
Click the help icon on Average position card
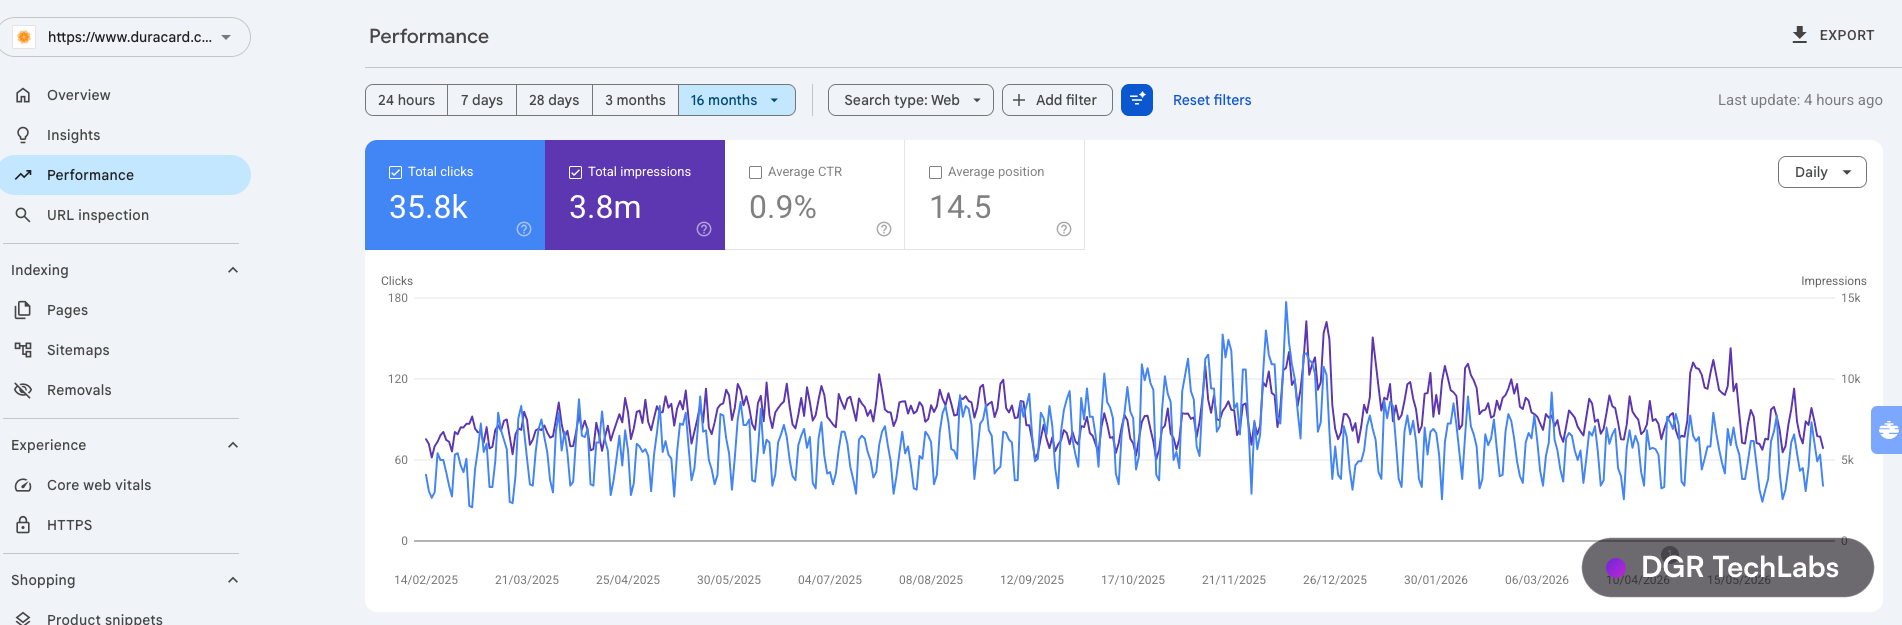click(1064, 229)
